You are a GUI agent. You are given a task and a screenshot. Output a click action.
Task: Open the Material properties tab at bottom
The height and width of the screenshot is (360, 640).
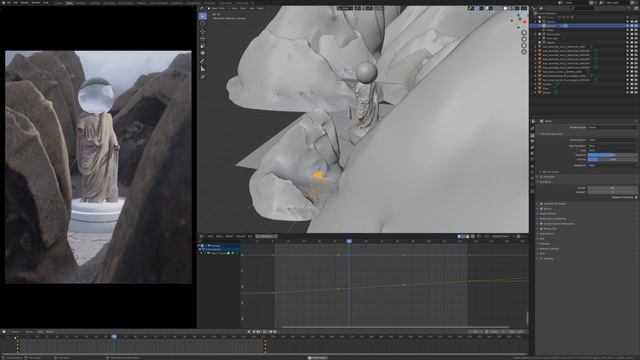[533, 191]
